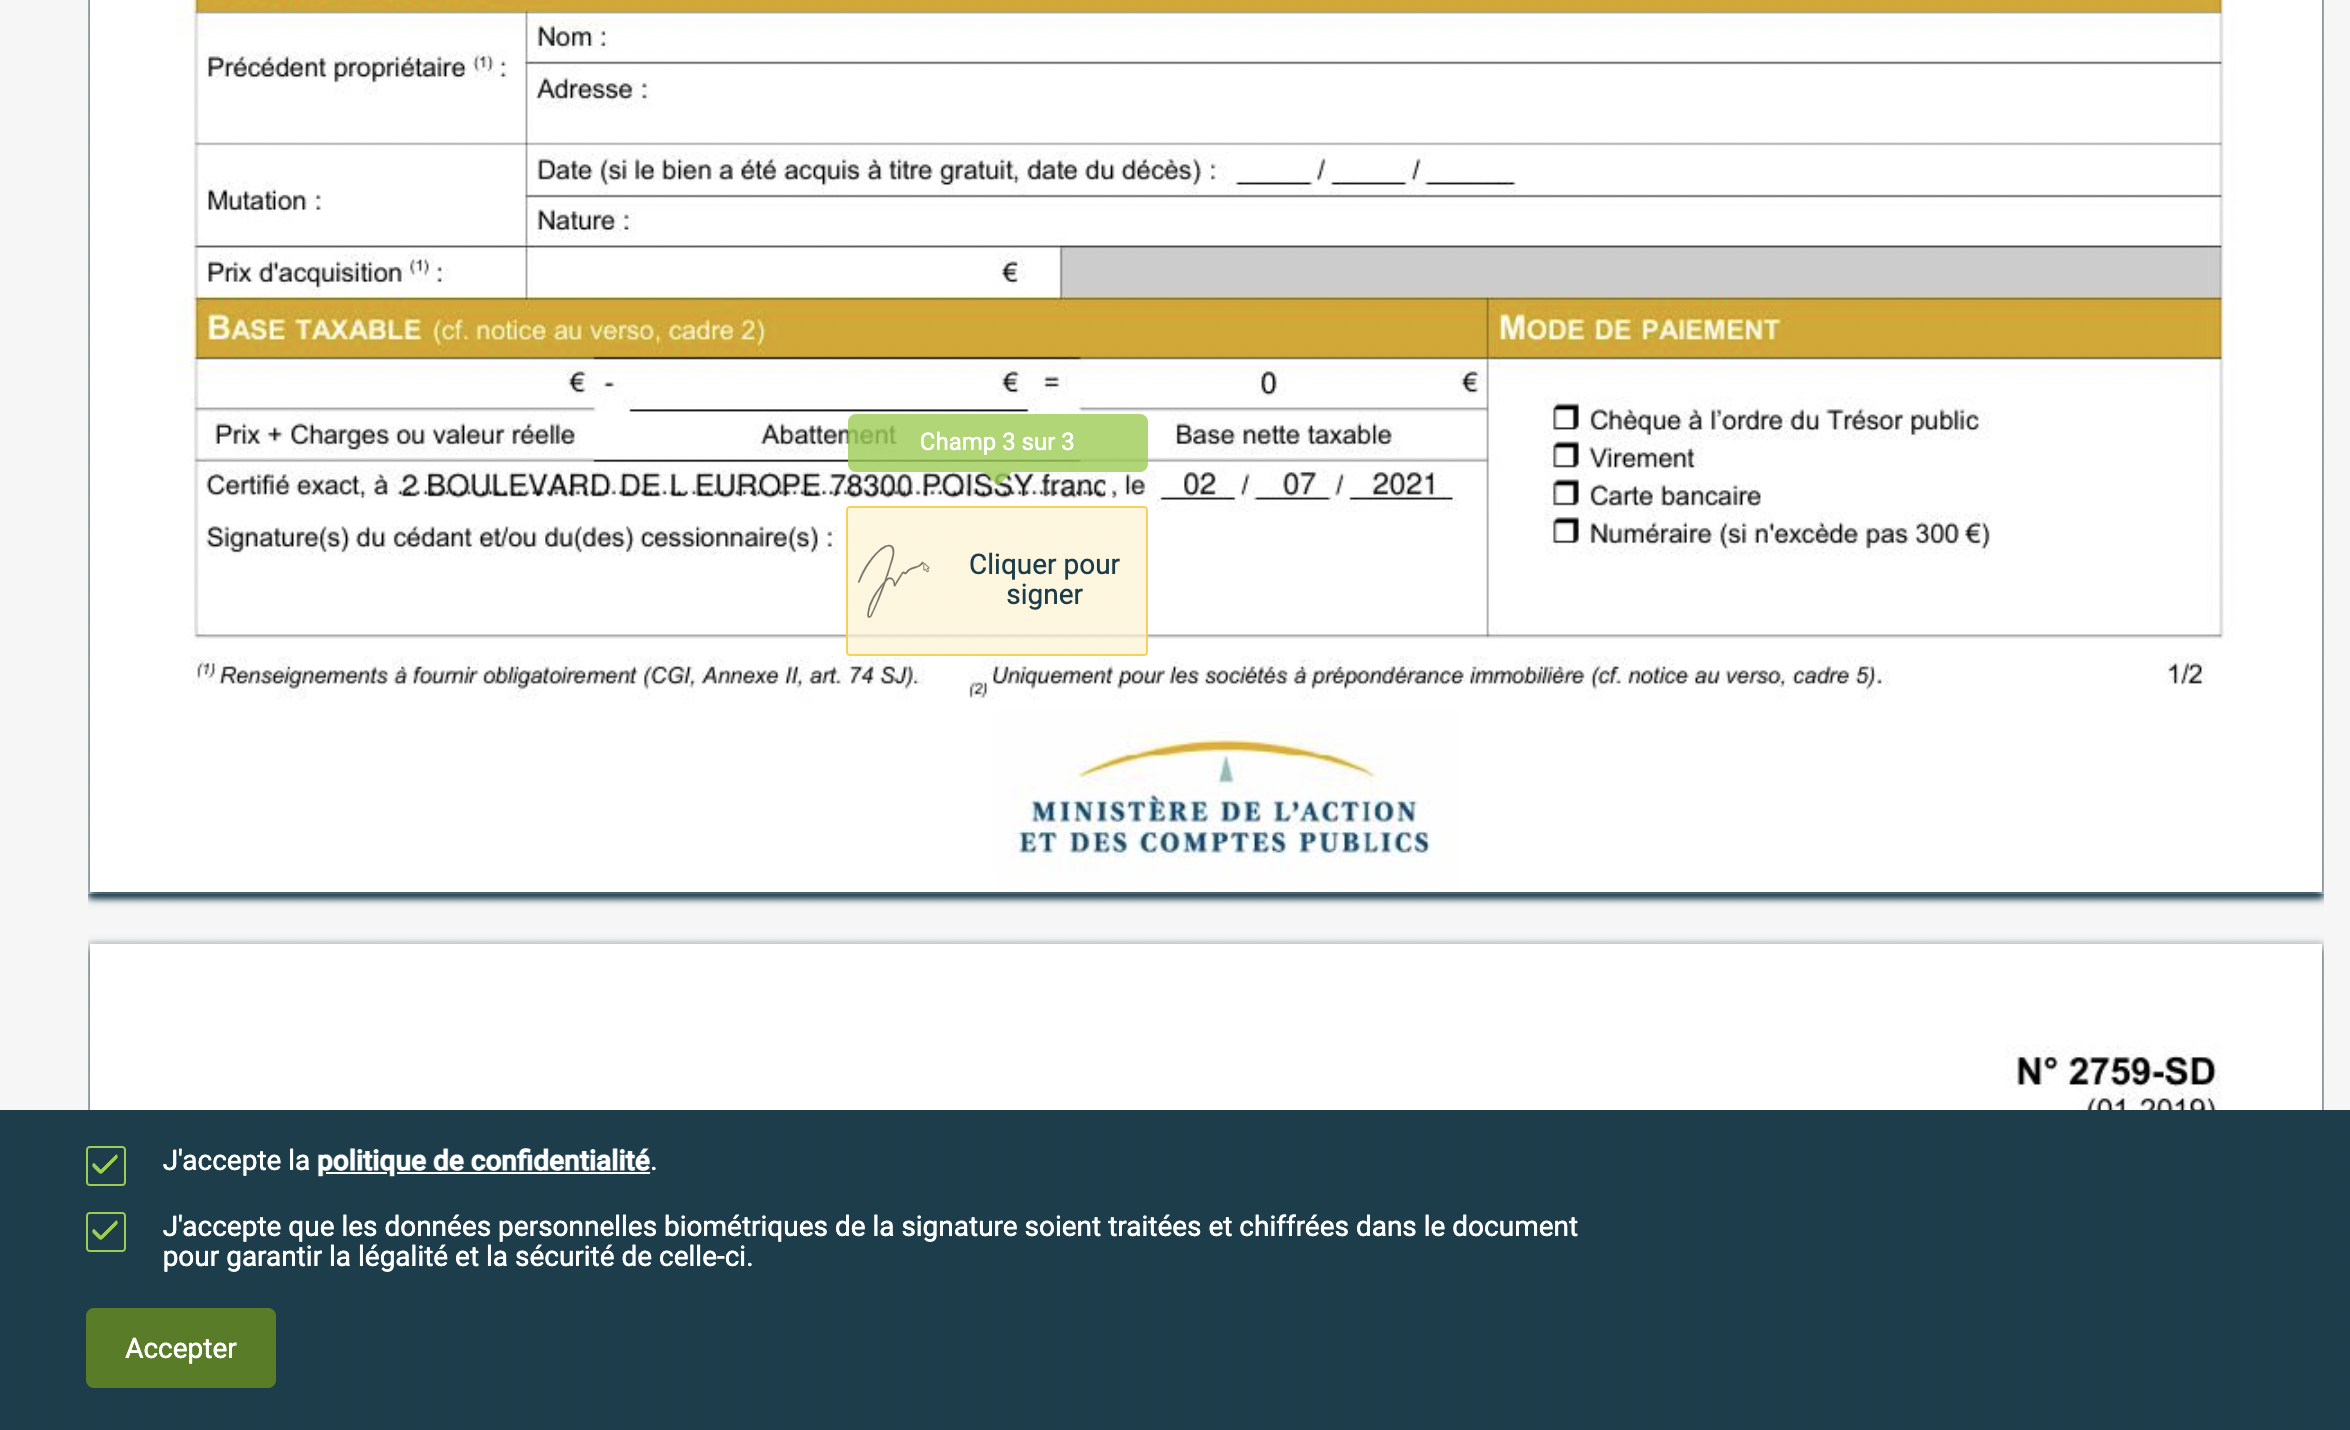Uncheck the politique de confidentialité acceptance checkbox
The image size is (2350, 1430).
(x=104, y=1162)
